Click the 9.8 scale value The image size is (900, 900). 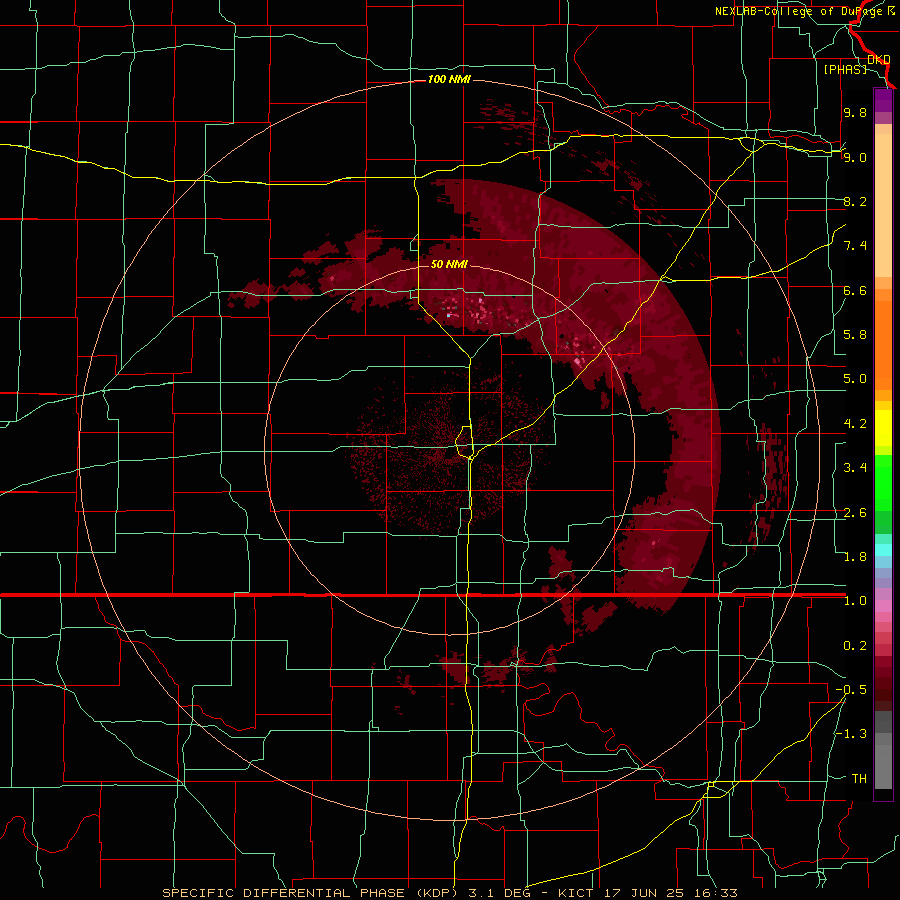pyautogui.click(x=855, y=112)
